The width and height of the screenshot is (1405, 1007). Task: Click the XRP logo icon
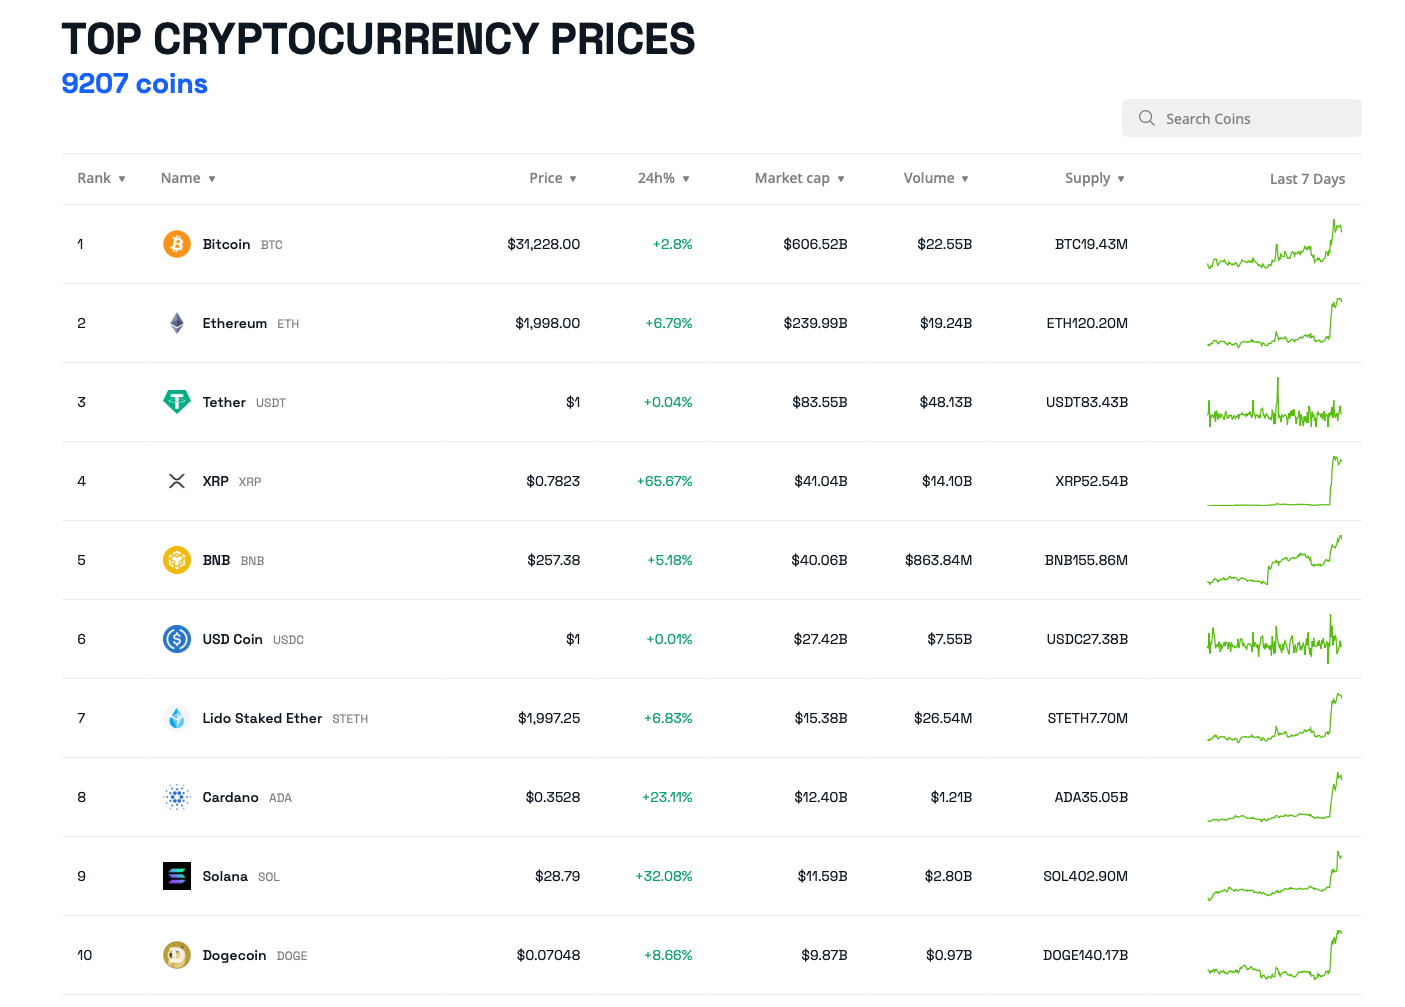[177, 481]
